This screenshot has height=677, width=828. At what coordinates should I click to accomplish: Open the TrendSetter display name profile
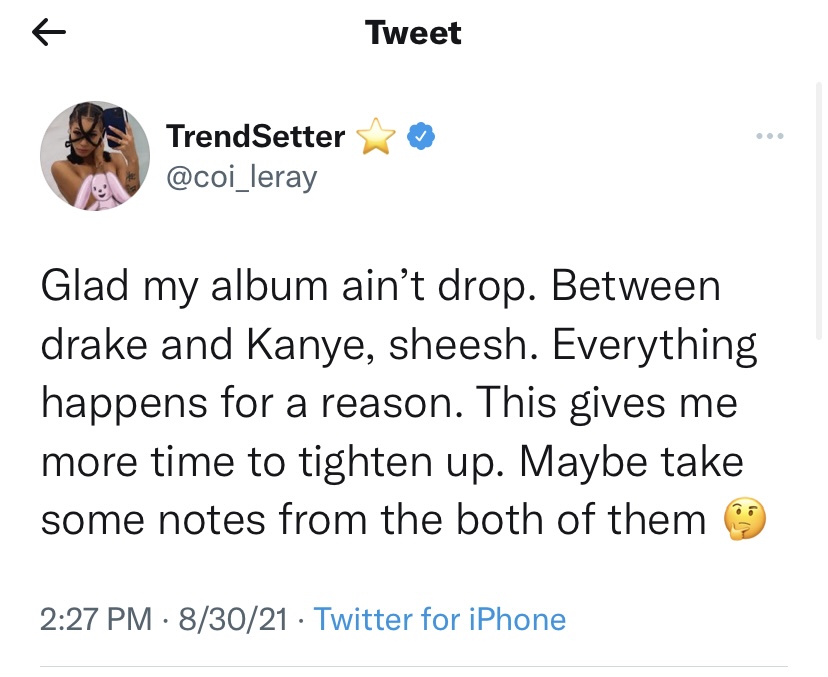pos(256,136)
